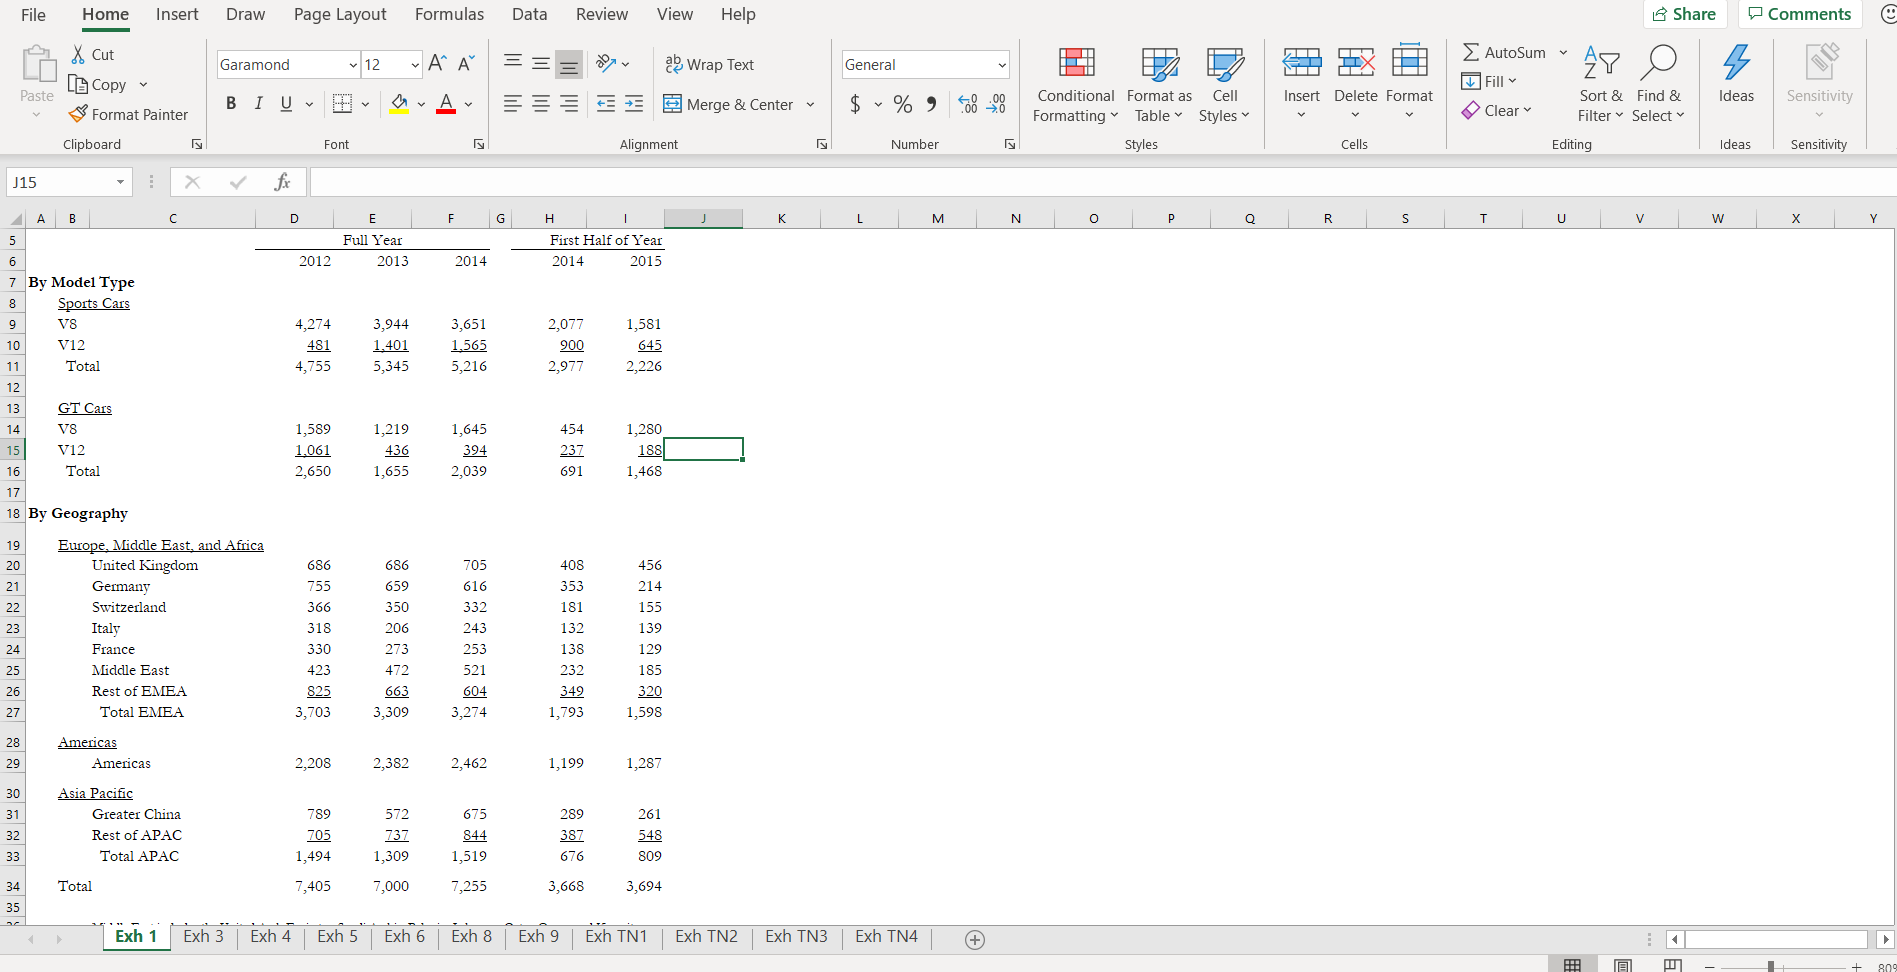Align cell contents right

(x=569, y=104)
